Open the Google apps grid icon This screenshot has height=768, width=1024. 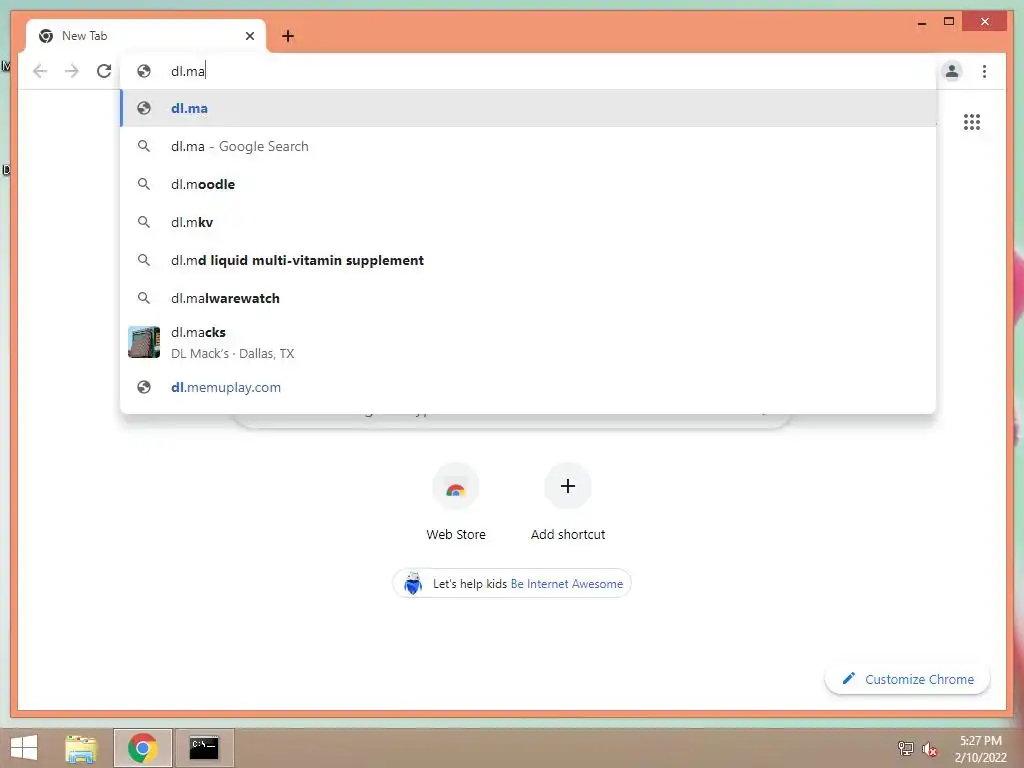coord(972,122)
